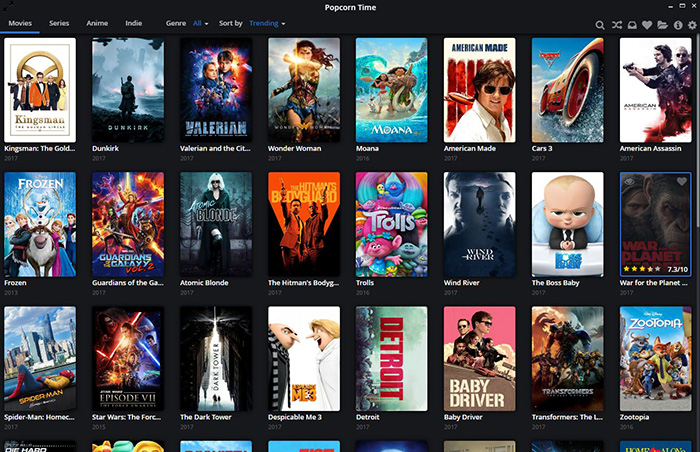Viewport: 700px width, 452px height.
Task: Click the Wind River title text
Action: 462,283
